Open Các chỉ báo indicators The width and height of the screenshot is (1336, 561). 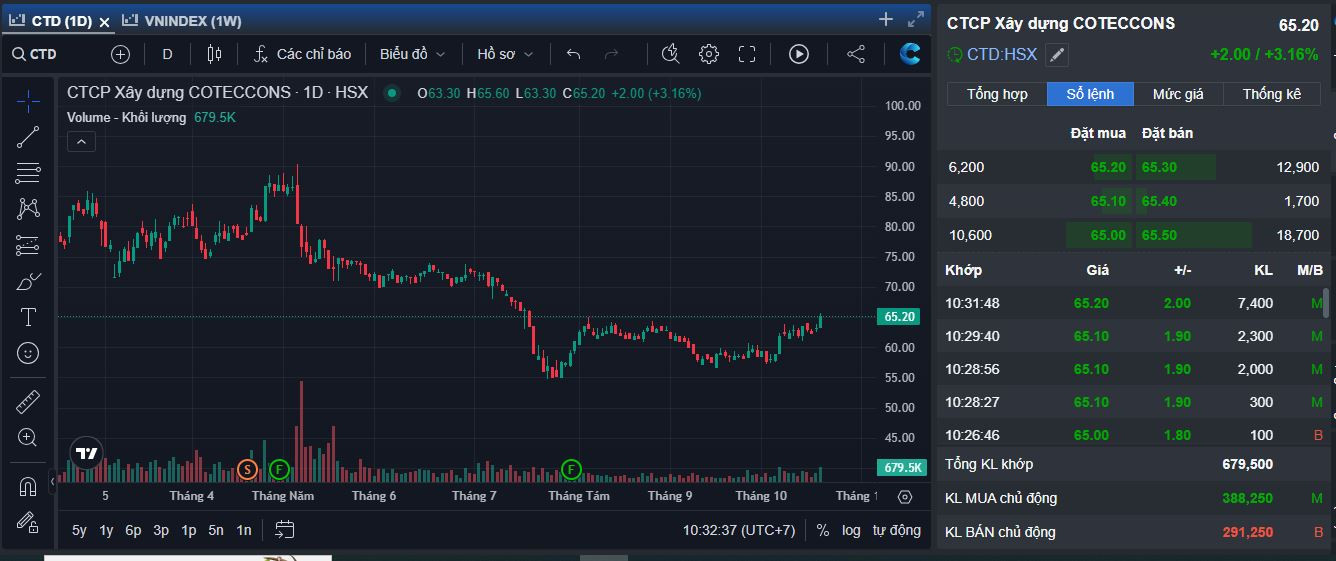click(303, 54)
